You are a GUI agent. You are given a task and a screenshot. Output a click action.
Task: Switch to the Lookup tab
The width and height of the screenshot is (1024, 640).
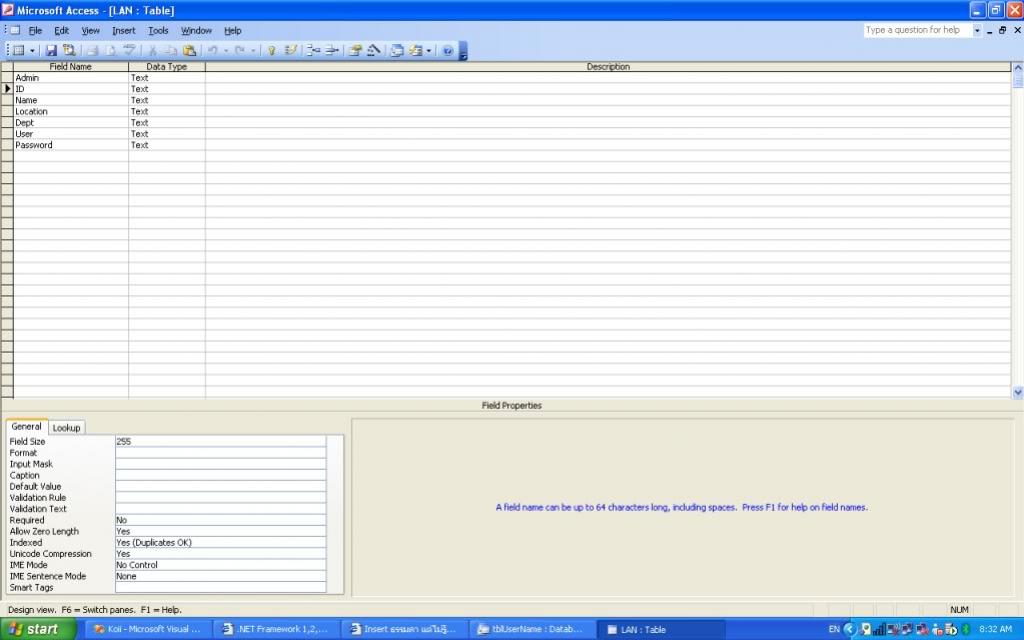coord(66,428)
